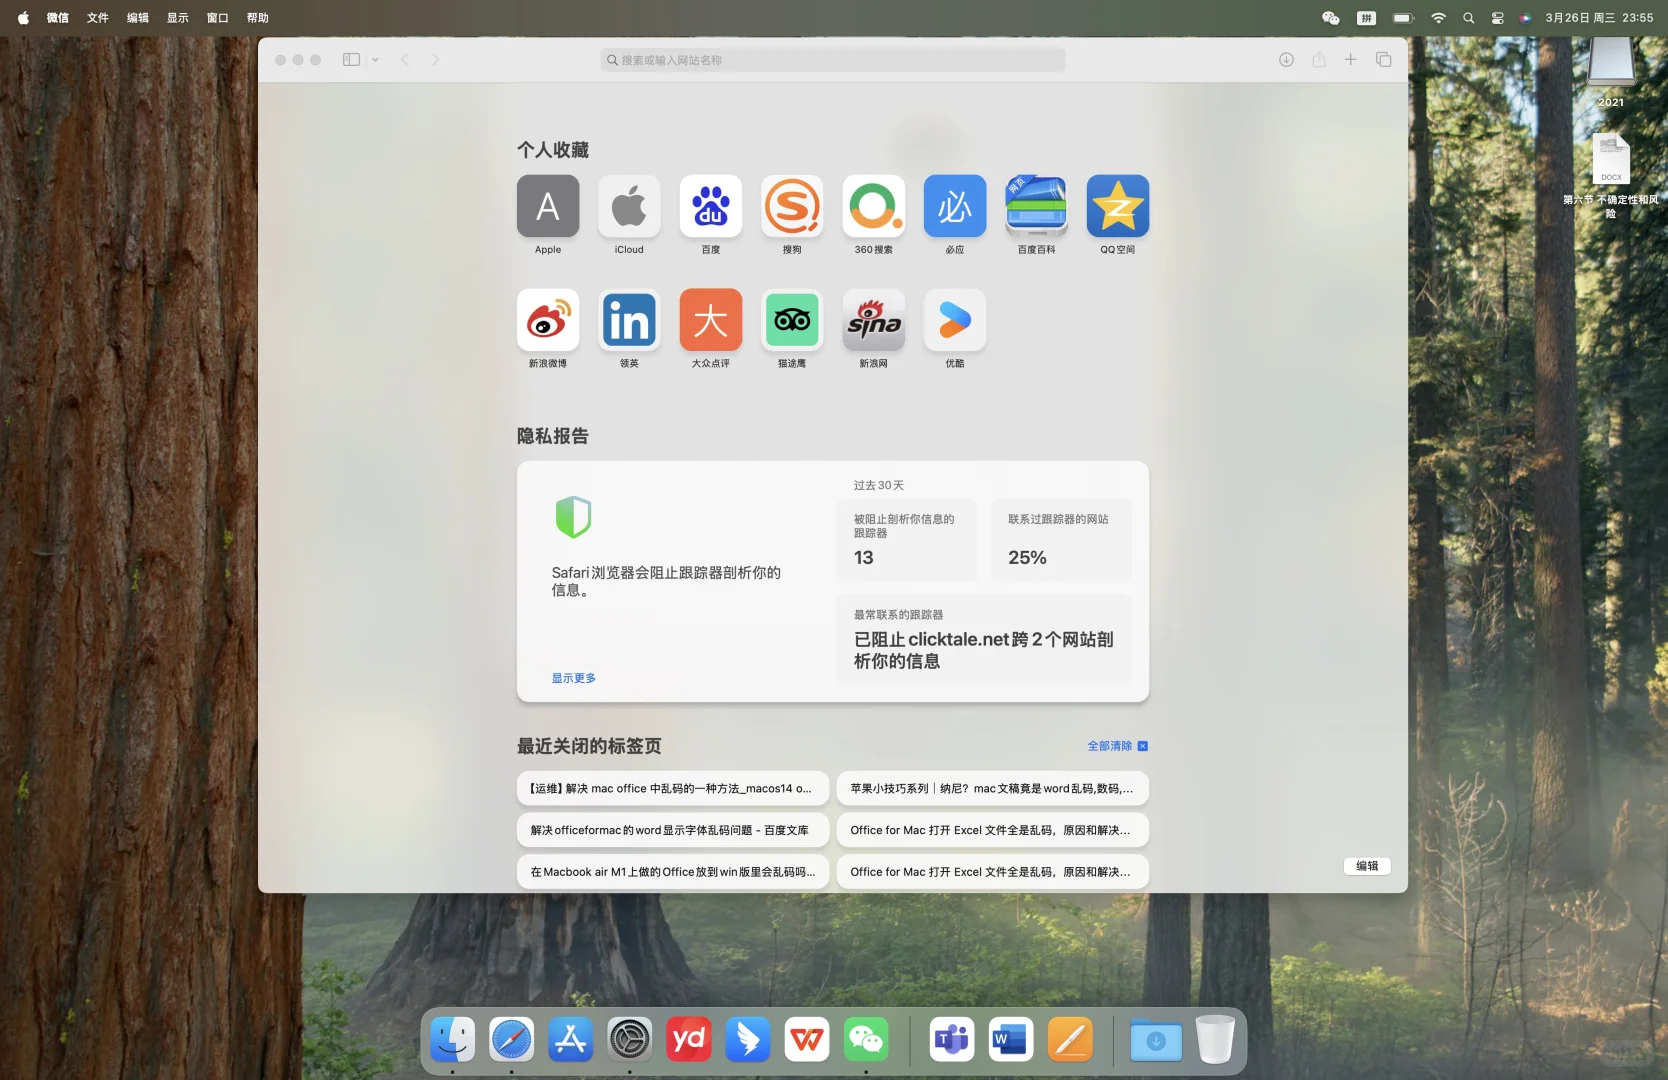Click the 编辑 button at bottom right
This screenshot has height=1080, width=1668.
[x=1367, y=866]
